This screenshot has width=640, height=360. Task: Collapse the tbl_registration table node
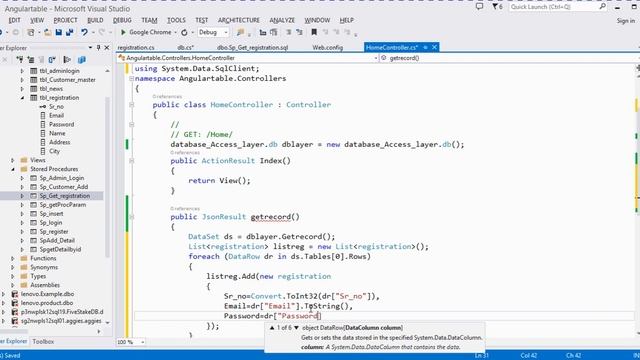click(x=22, y=98)
